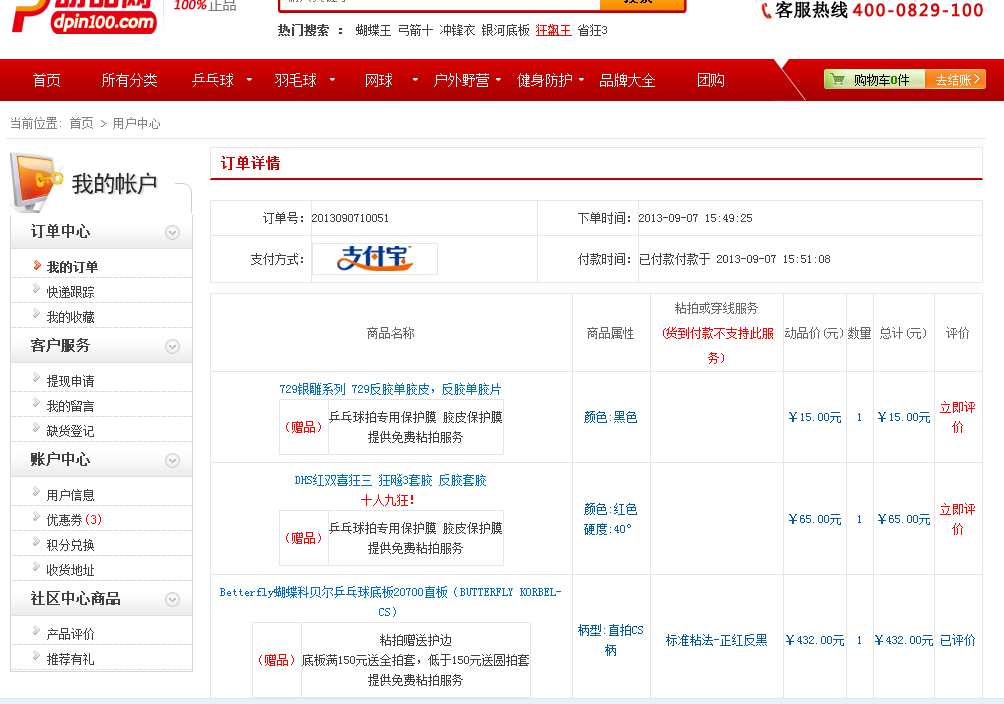
Task: Click the 首页 breadcrumb link
Action: click(81, 123)
